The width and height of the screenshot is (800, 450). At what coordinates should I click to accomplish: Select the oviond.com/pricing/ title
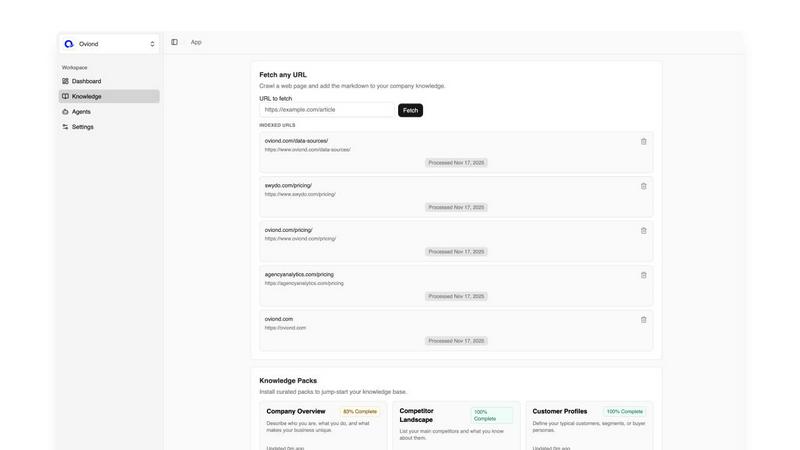click(x=288, y=230)
